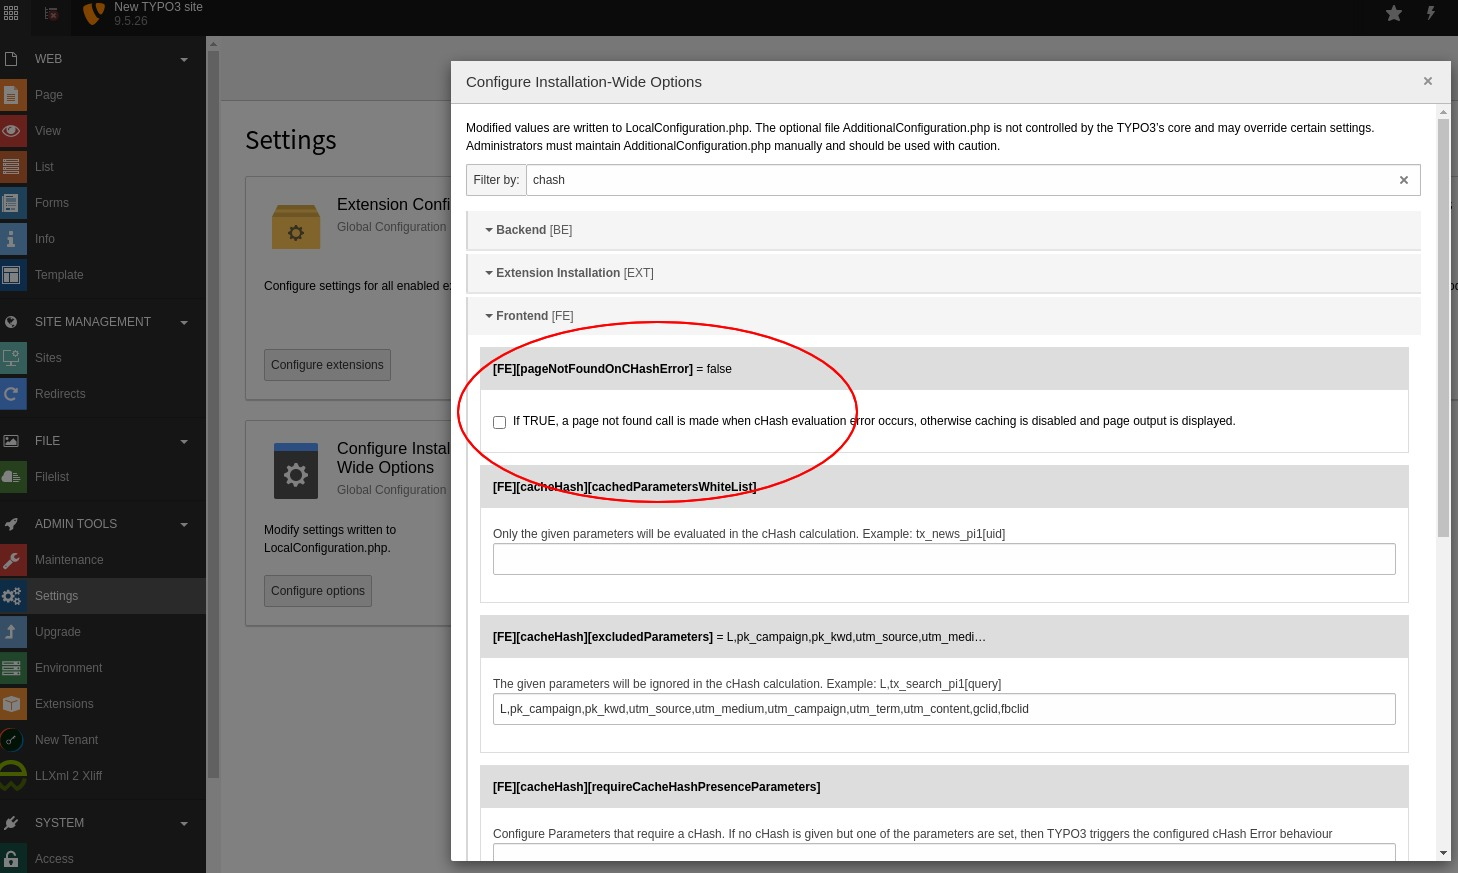Click the bookmark star in the top bar

pos(1394,14)
